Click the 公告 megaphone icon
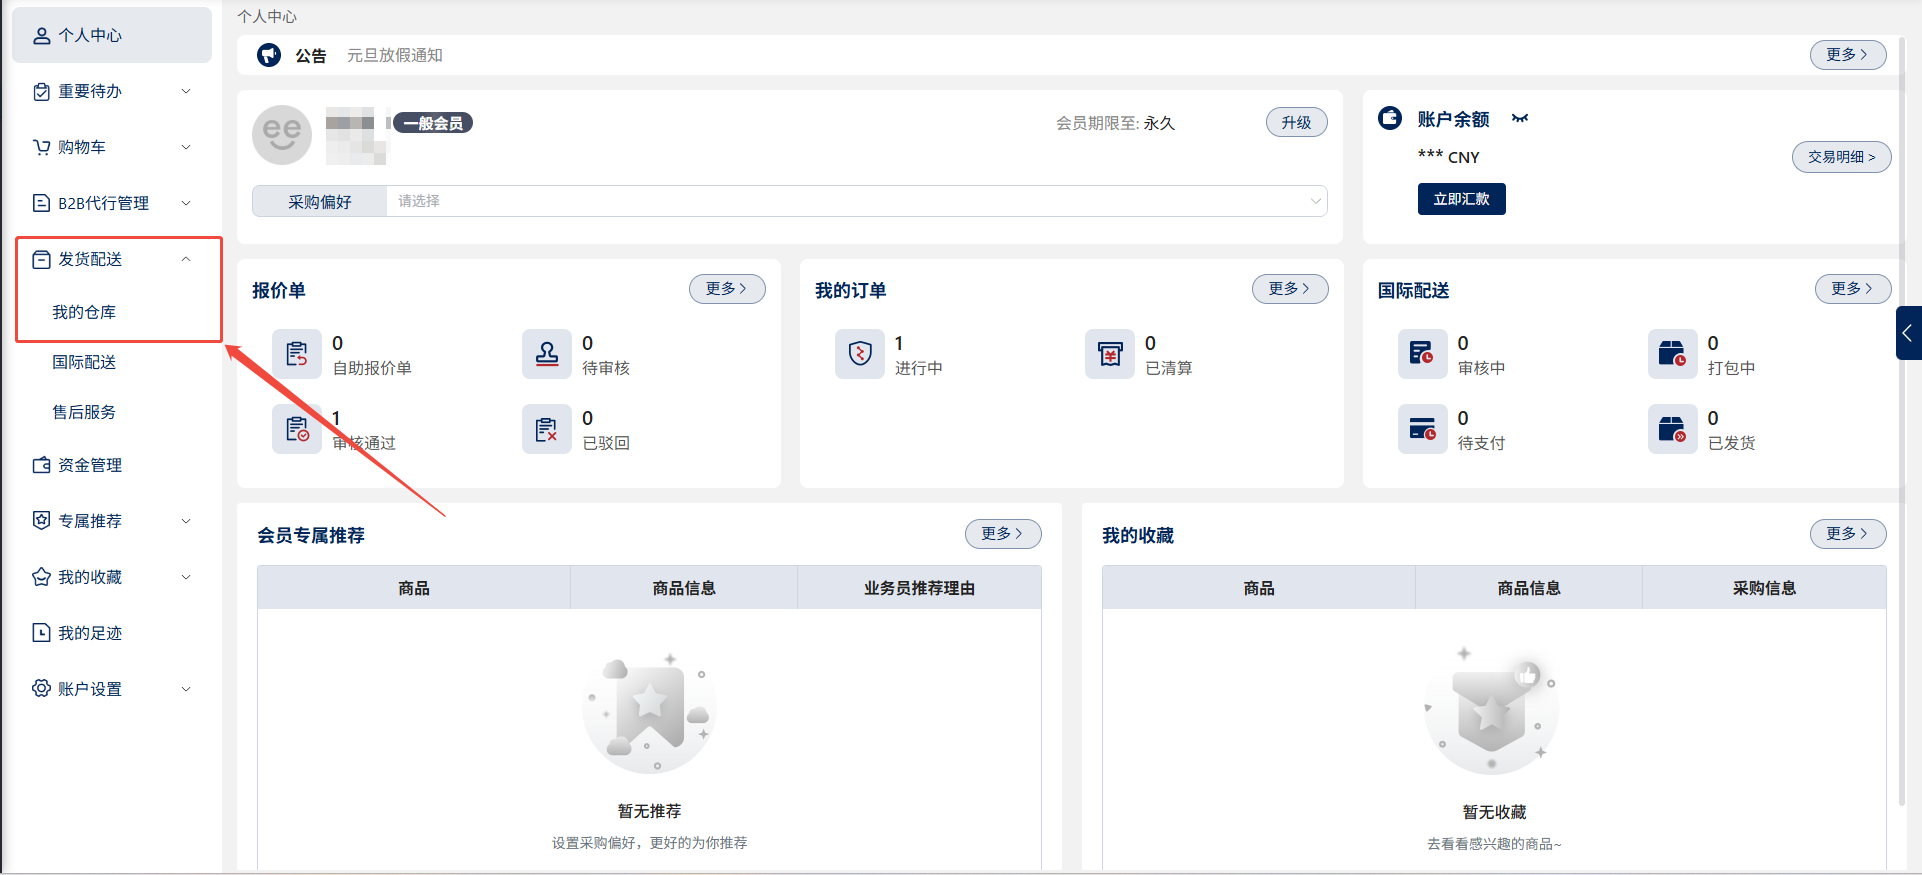The height and width of the screenshot is (875, 1922). (269, 55)
